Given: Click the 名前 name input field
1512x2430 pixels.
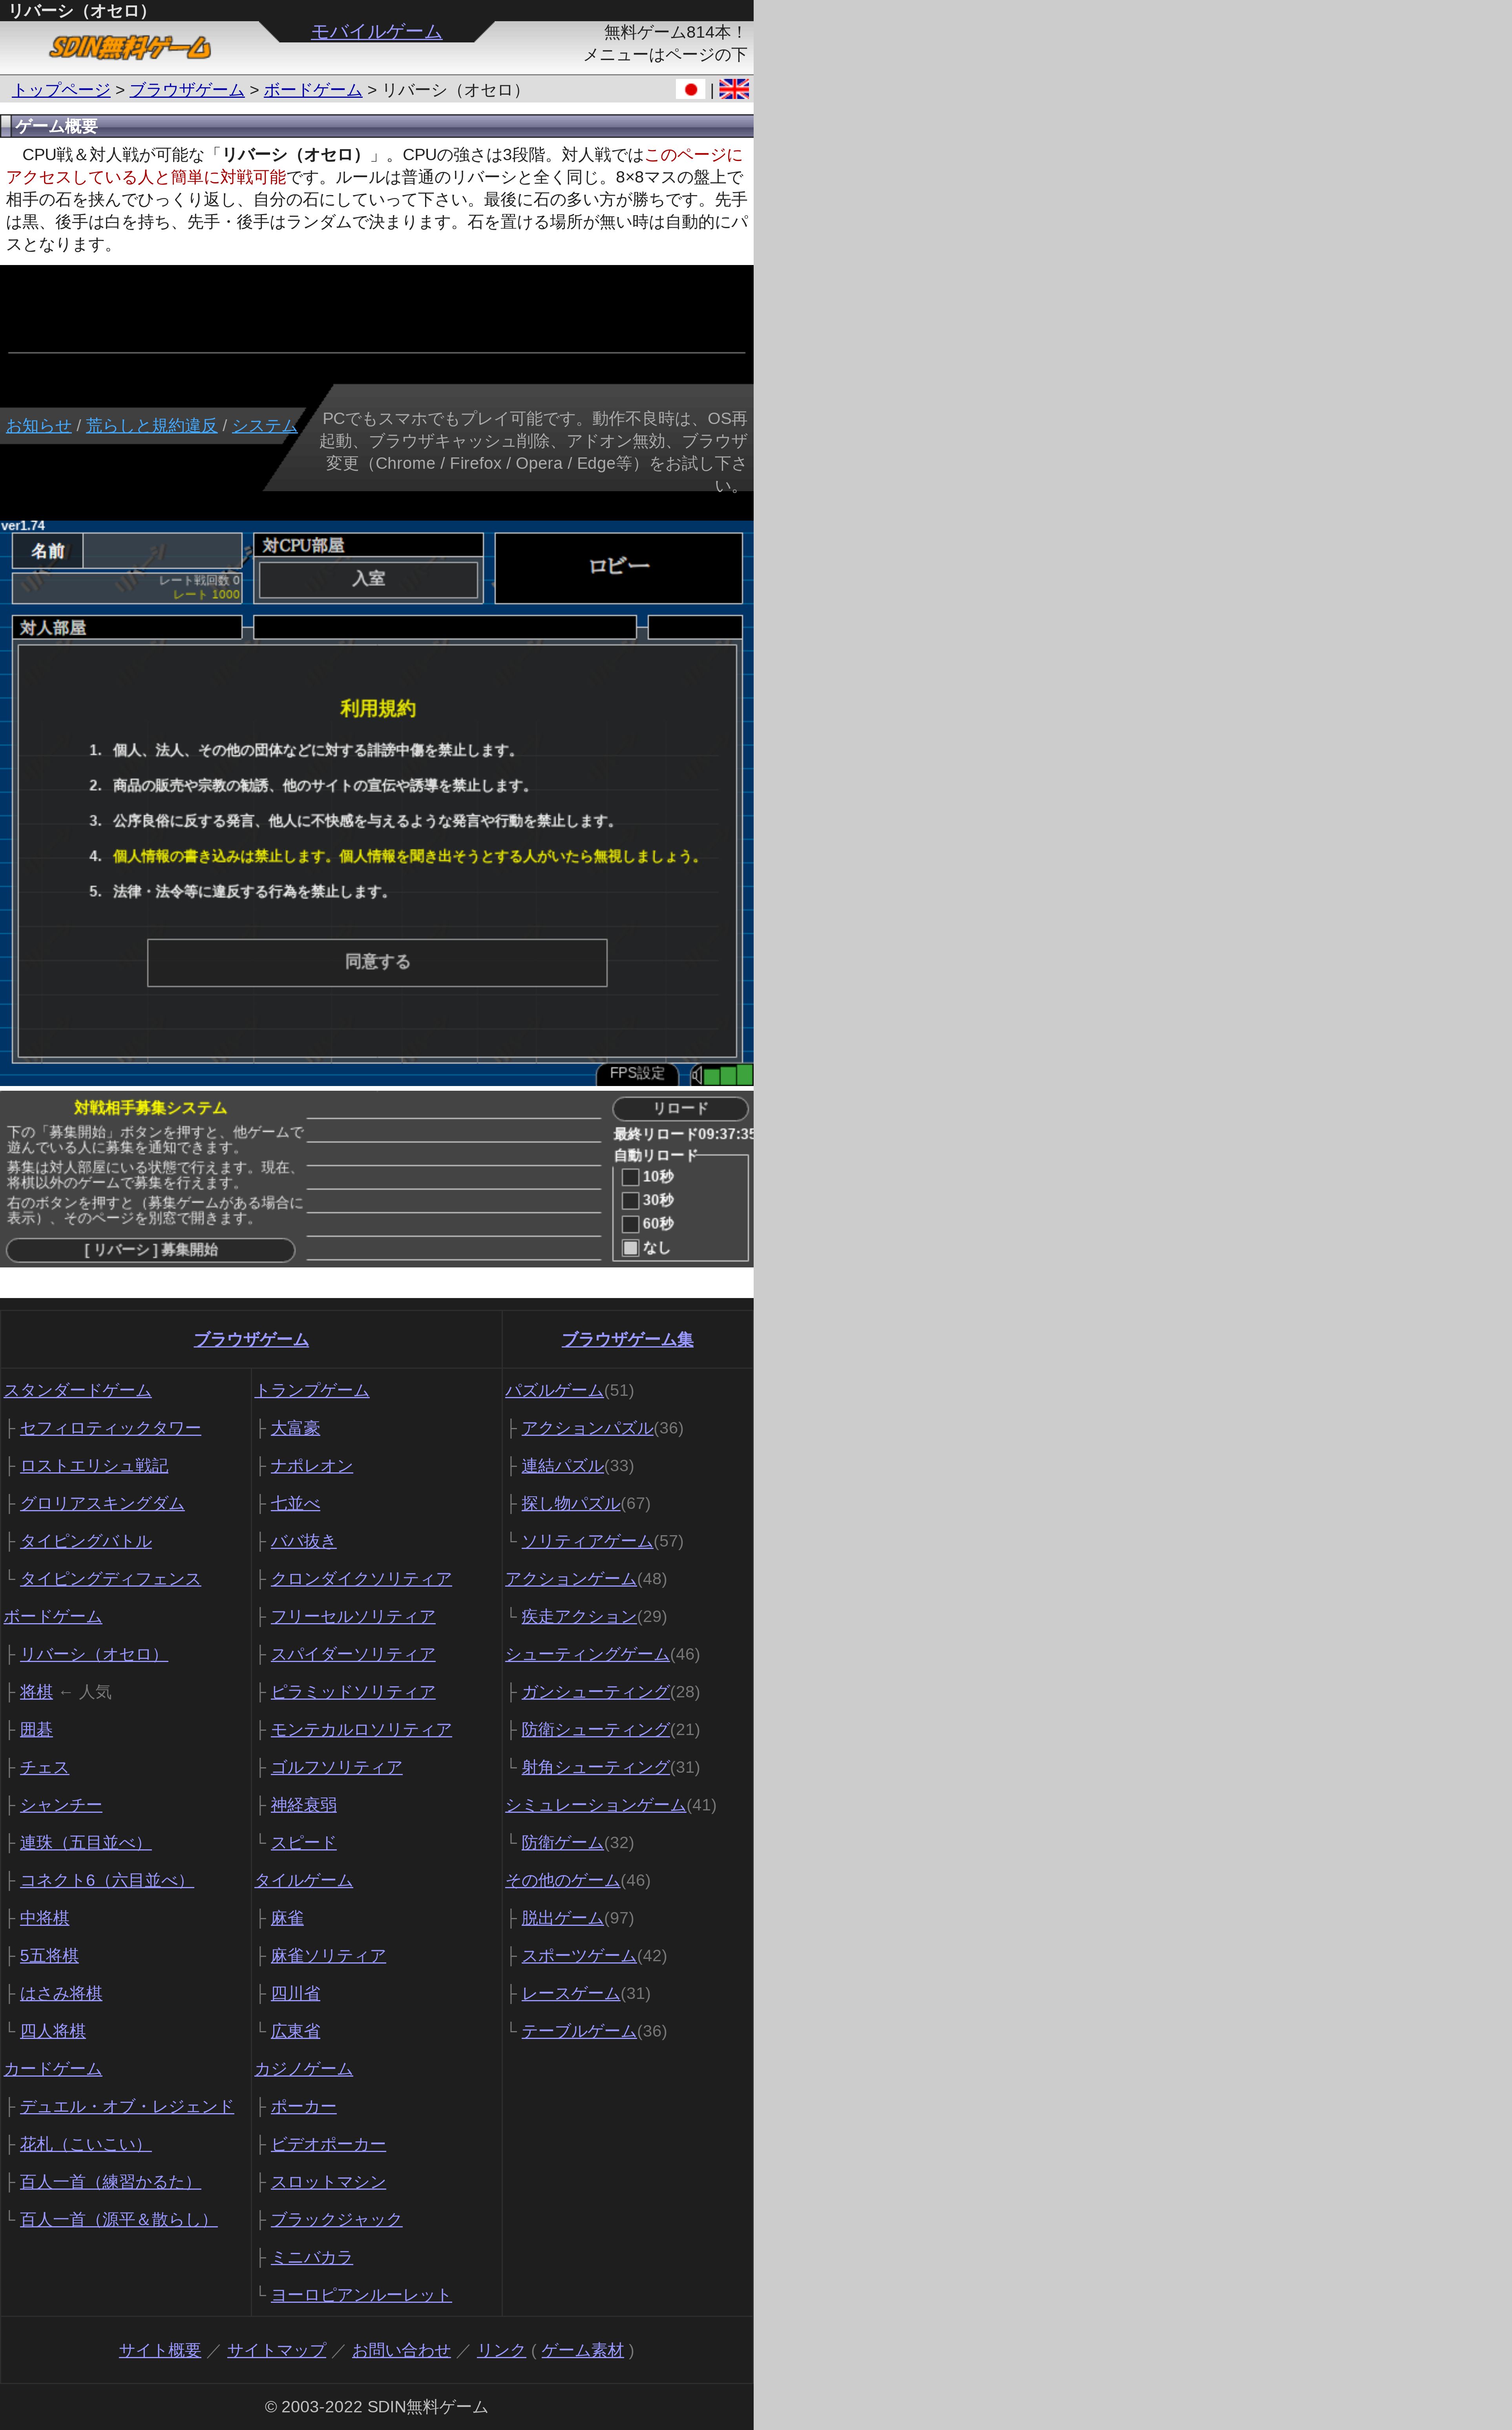Looking at the screenshot, I should [162, 551].
